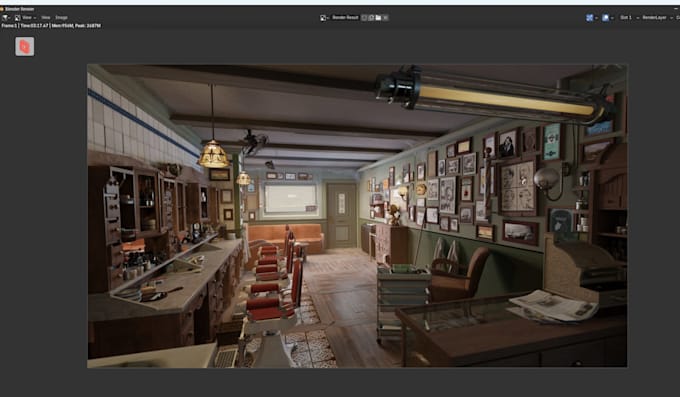
Task: Click the image browse datablock icon
Action: click(324, 18)
